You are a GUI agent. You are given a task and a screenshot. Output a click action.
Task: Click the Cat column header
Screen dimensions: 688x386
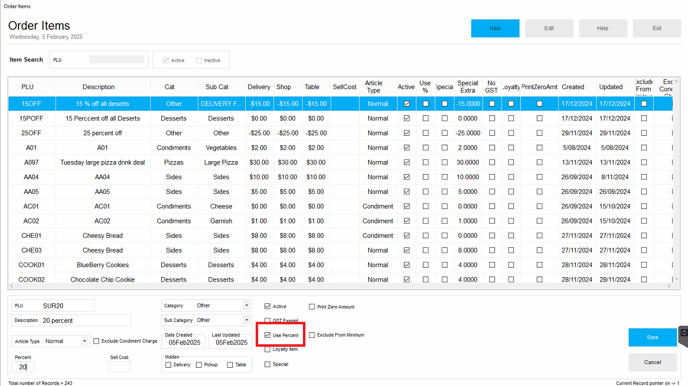click(169, 87)
